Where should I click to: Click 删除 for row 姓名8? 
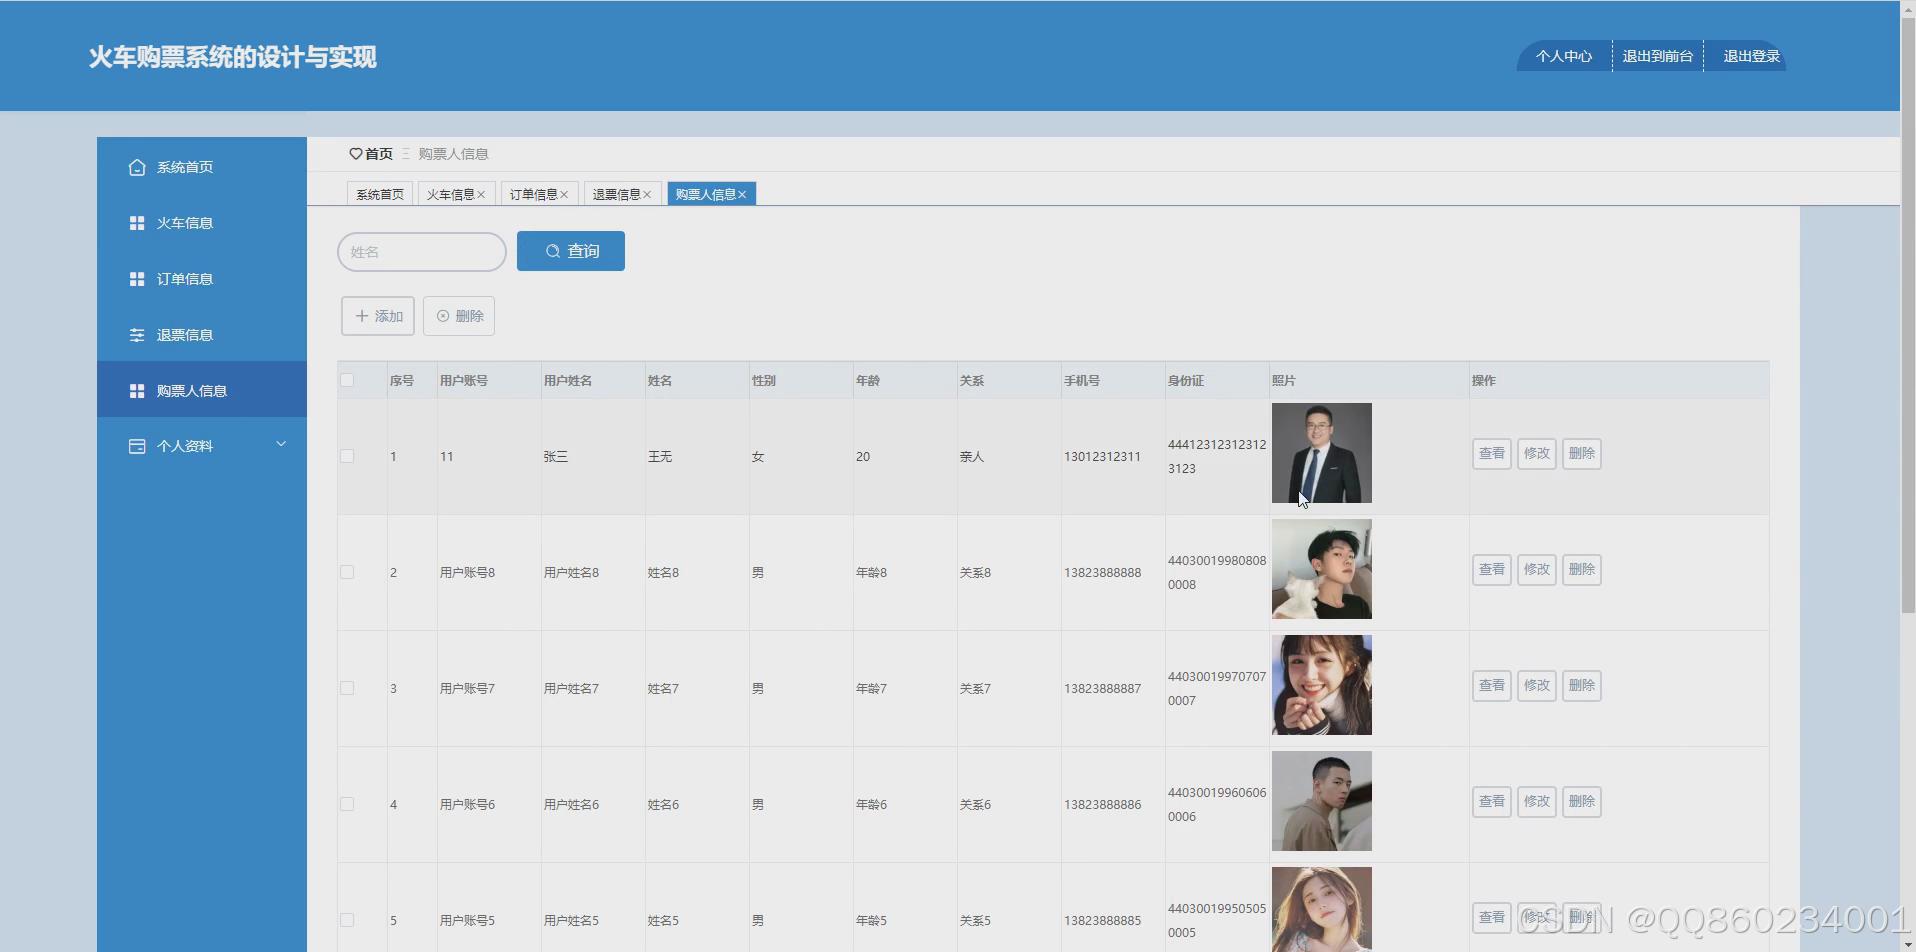[x=1582, y=570]
